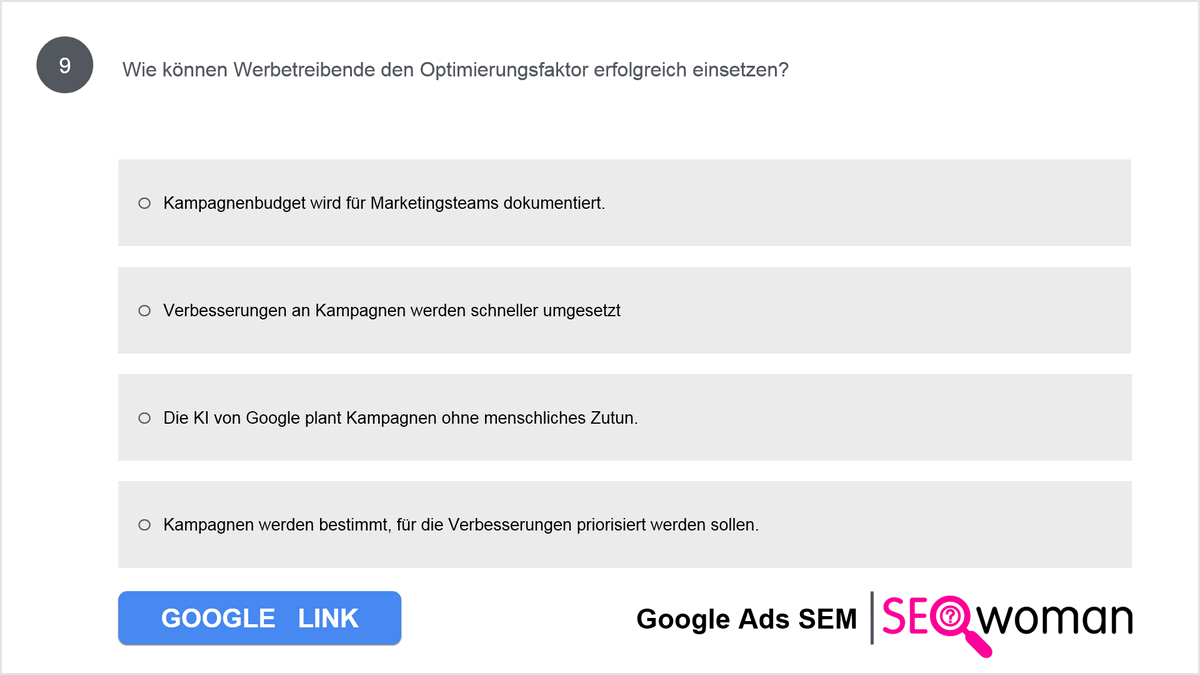Click the word woman in the logo

pos(1056,619)
